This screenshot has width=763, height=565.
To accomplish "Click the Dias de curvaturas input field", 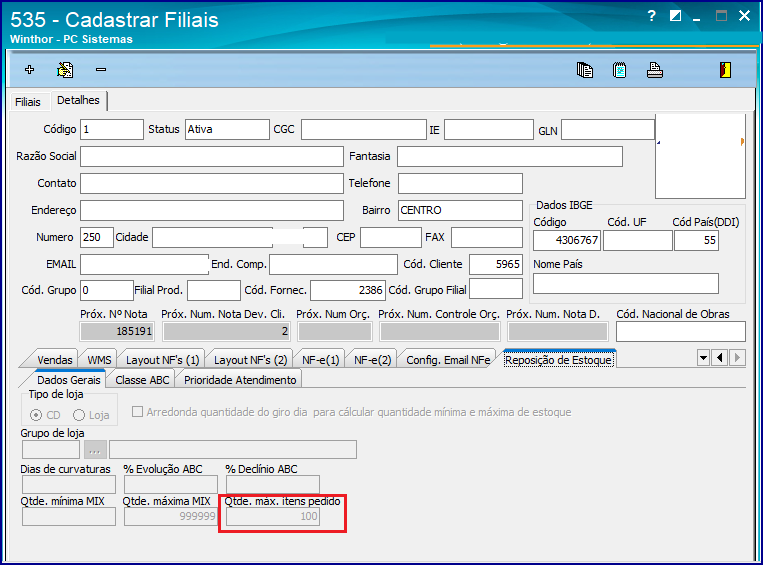I will pos(69,484).
